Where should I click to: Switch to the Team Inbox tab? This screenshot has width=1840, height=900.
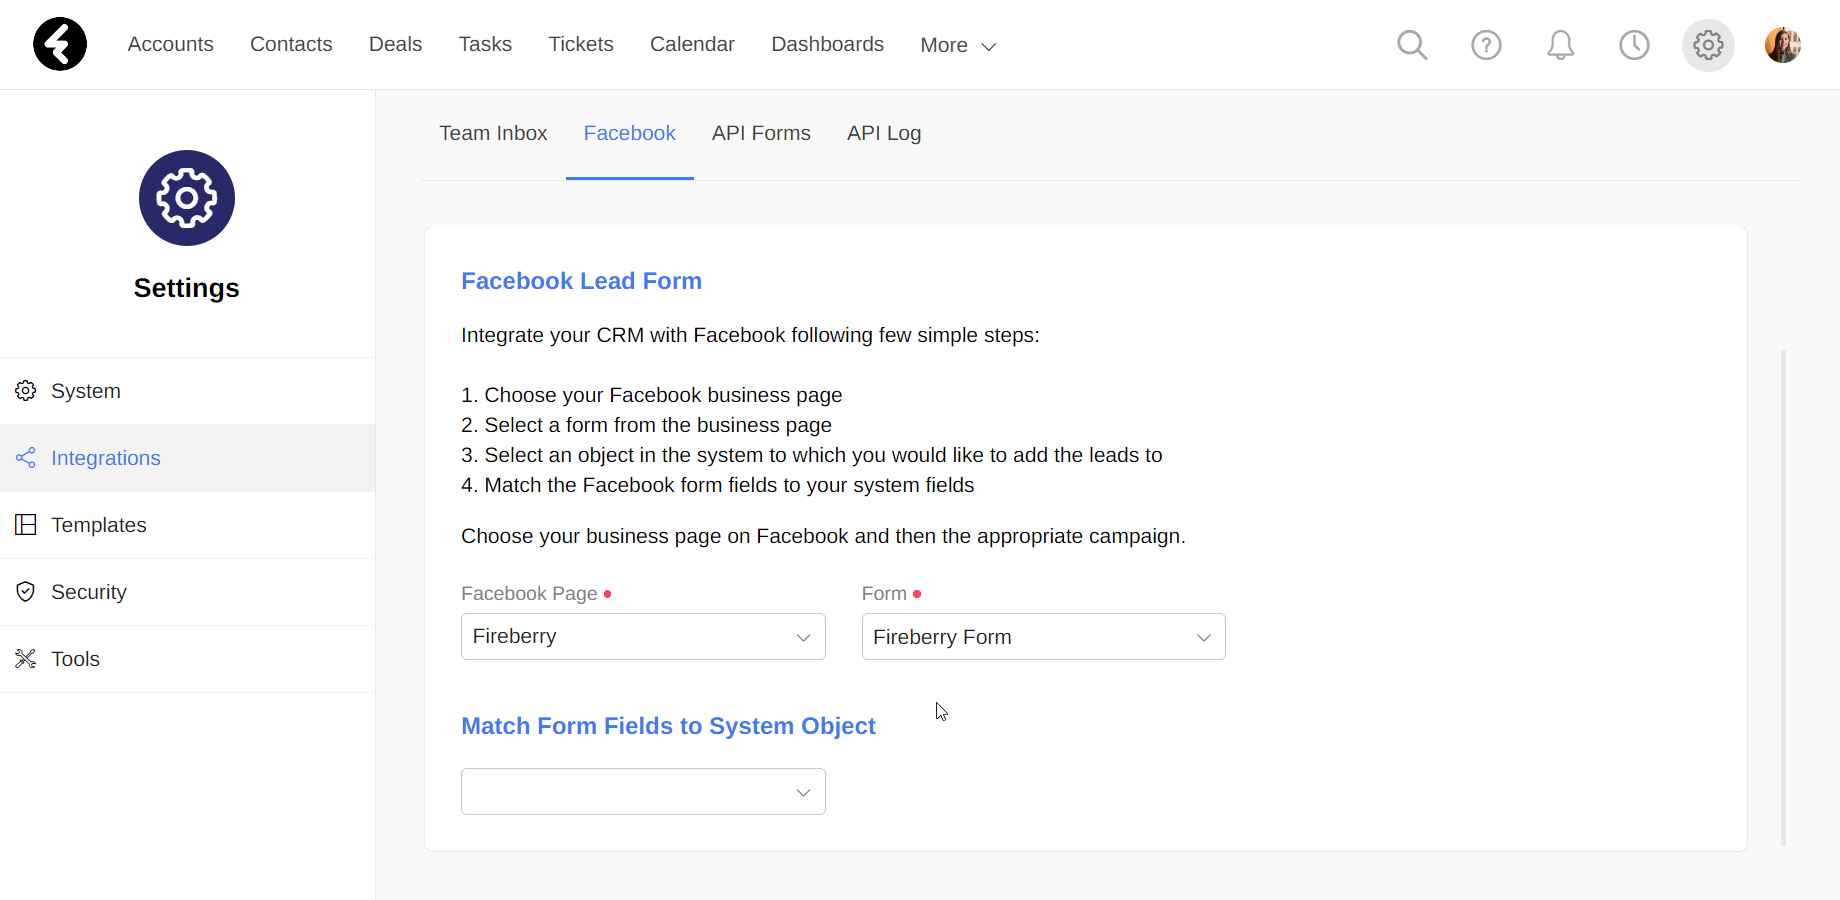click(x=493, y=133)
